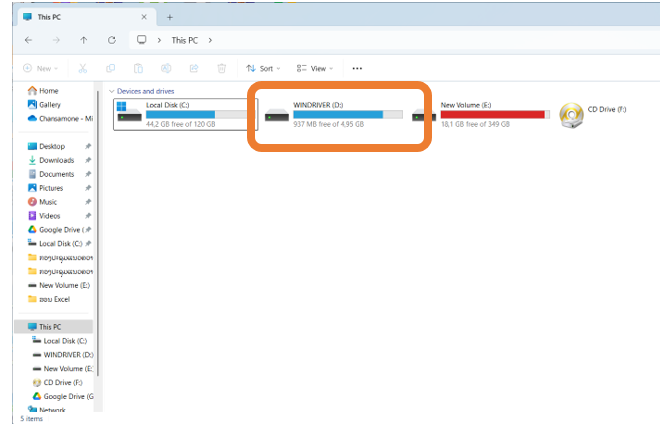Select Gallery in the sidebar
Screen dimensions: 660x428
click(x=49, y=104)
